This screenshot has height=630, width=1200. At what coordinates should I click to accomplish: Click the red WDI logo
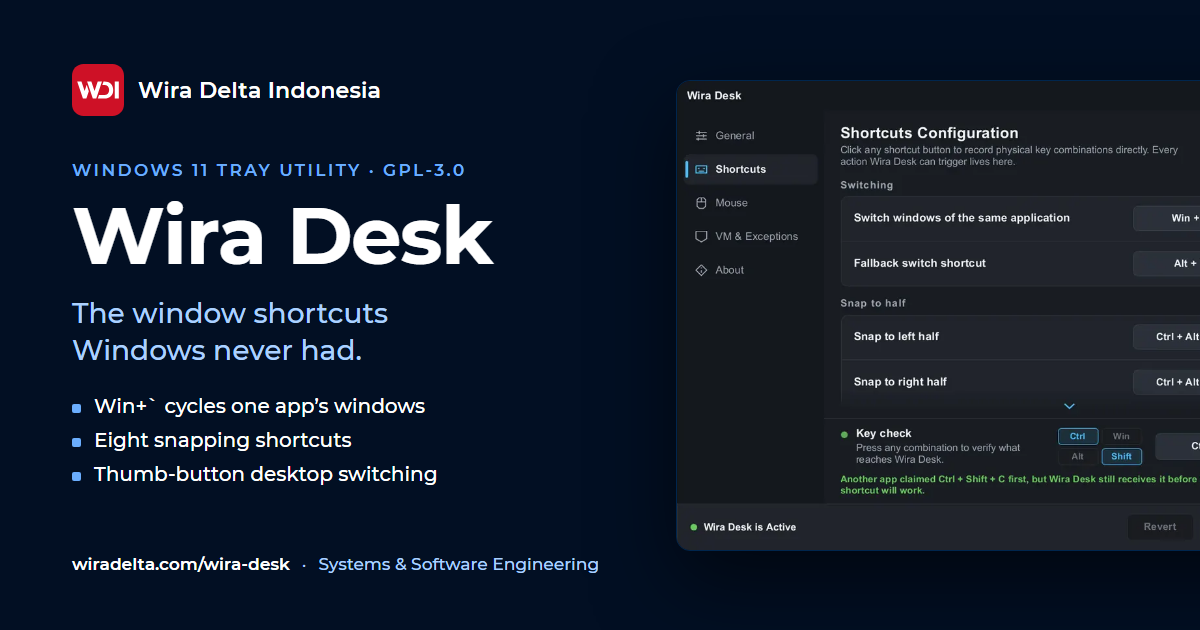98,90
